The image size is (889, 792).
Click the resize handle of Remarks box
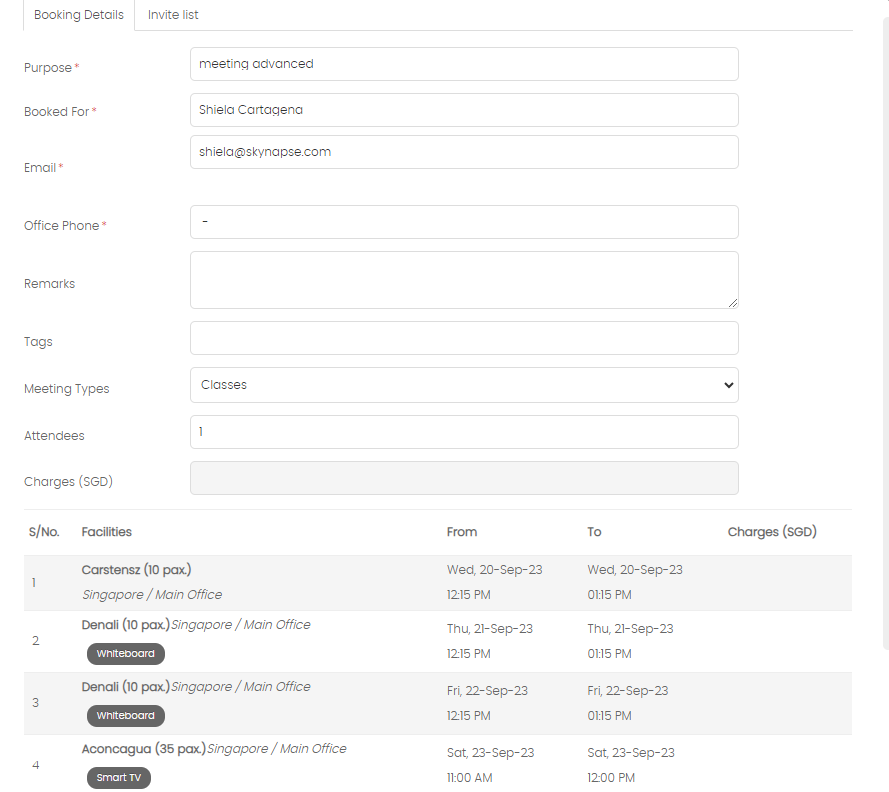tap(733, 303)
